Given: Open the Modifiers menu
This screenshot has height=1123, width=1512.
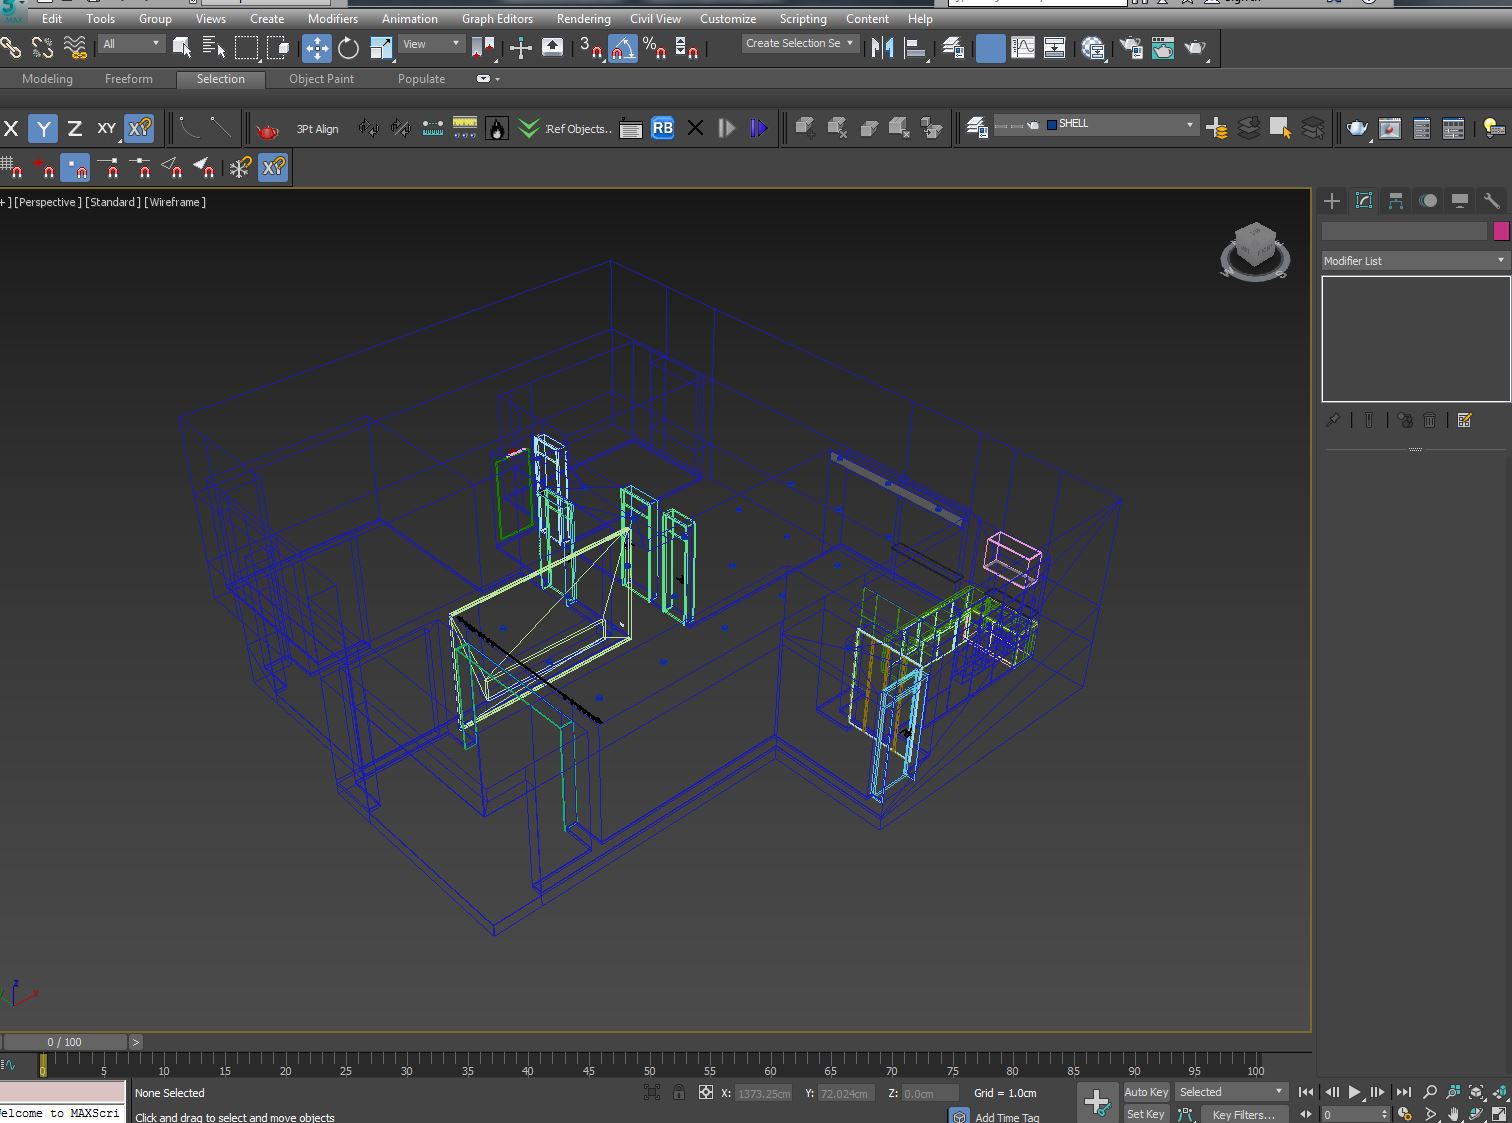Looking at the screenshot, I should click(333, 18).
